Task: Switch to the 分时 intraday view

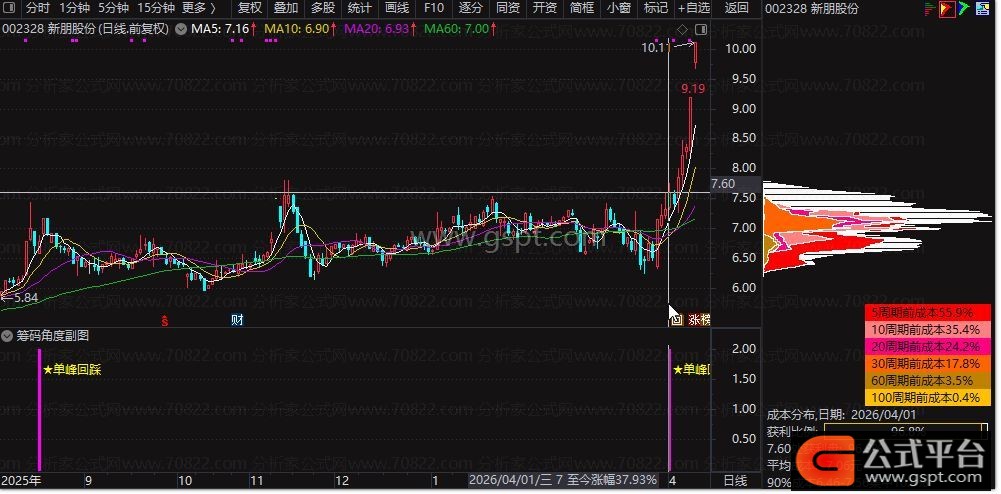Action: coord(37,8)
